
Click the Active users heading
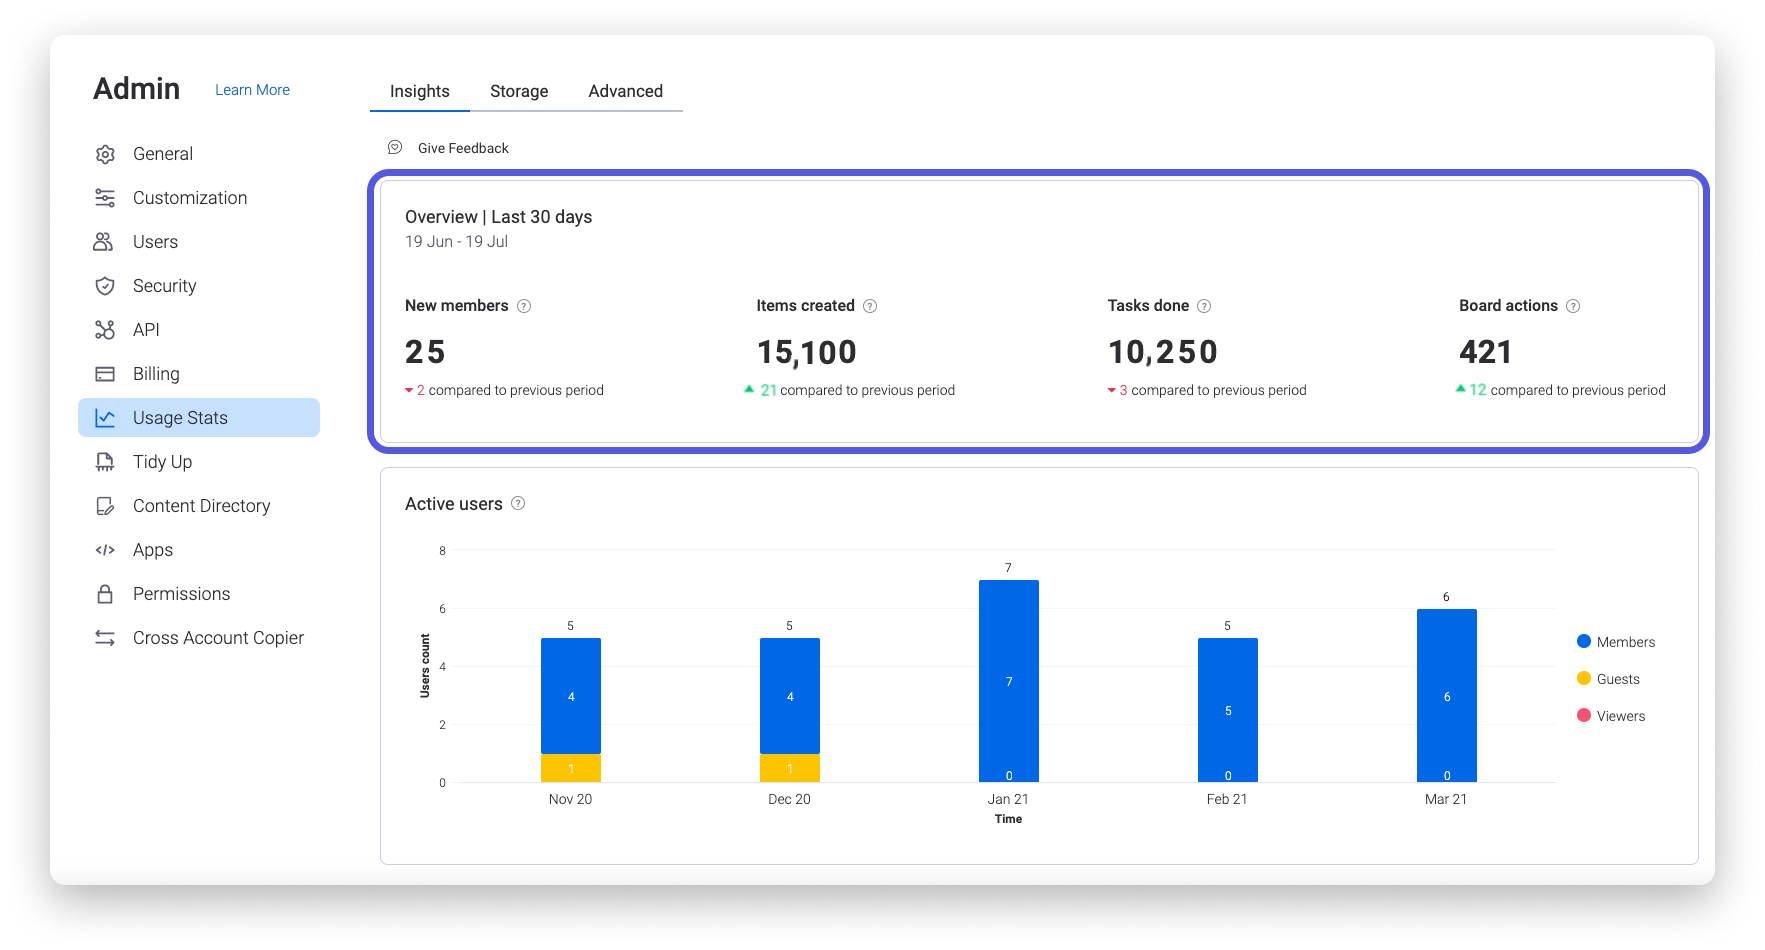454,504
